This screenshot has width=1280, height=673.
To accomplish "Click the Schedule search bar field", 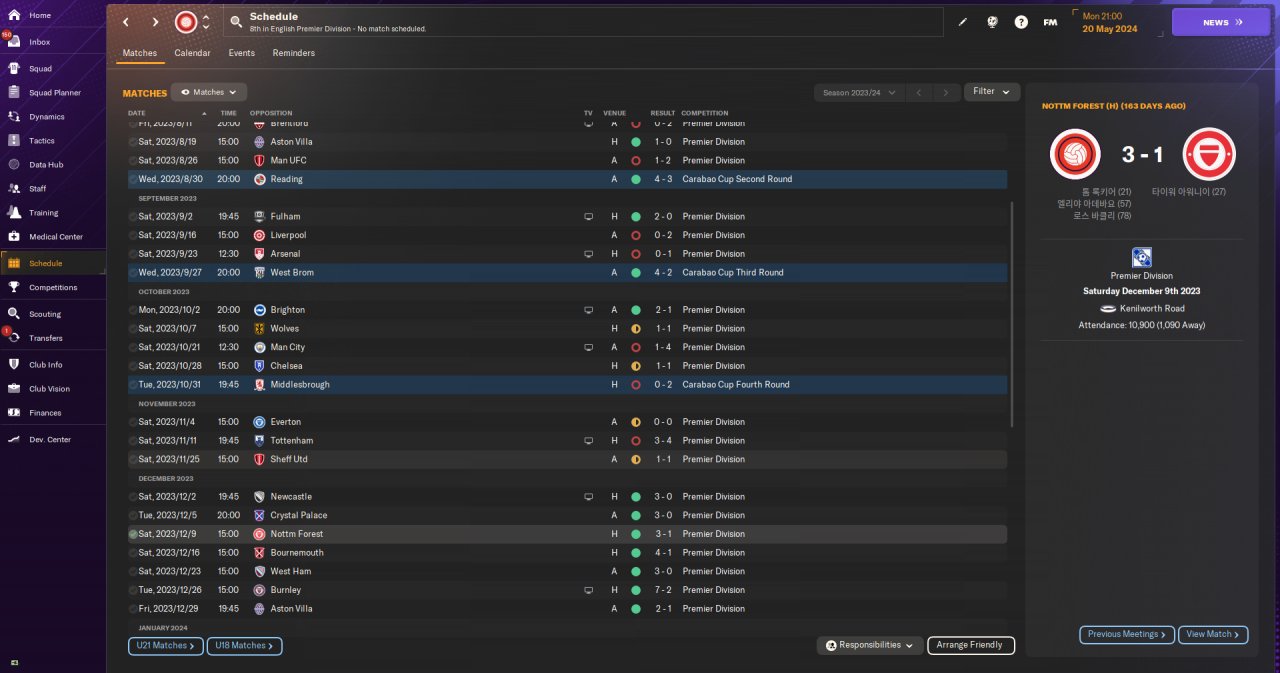I will [583, 22].
